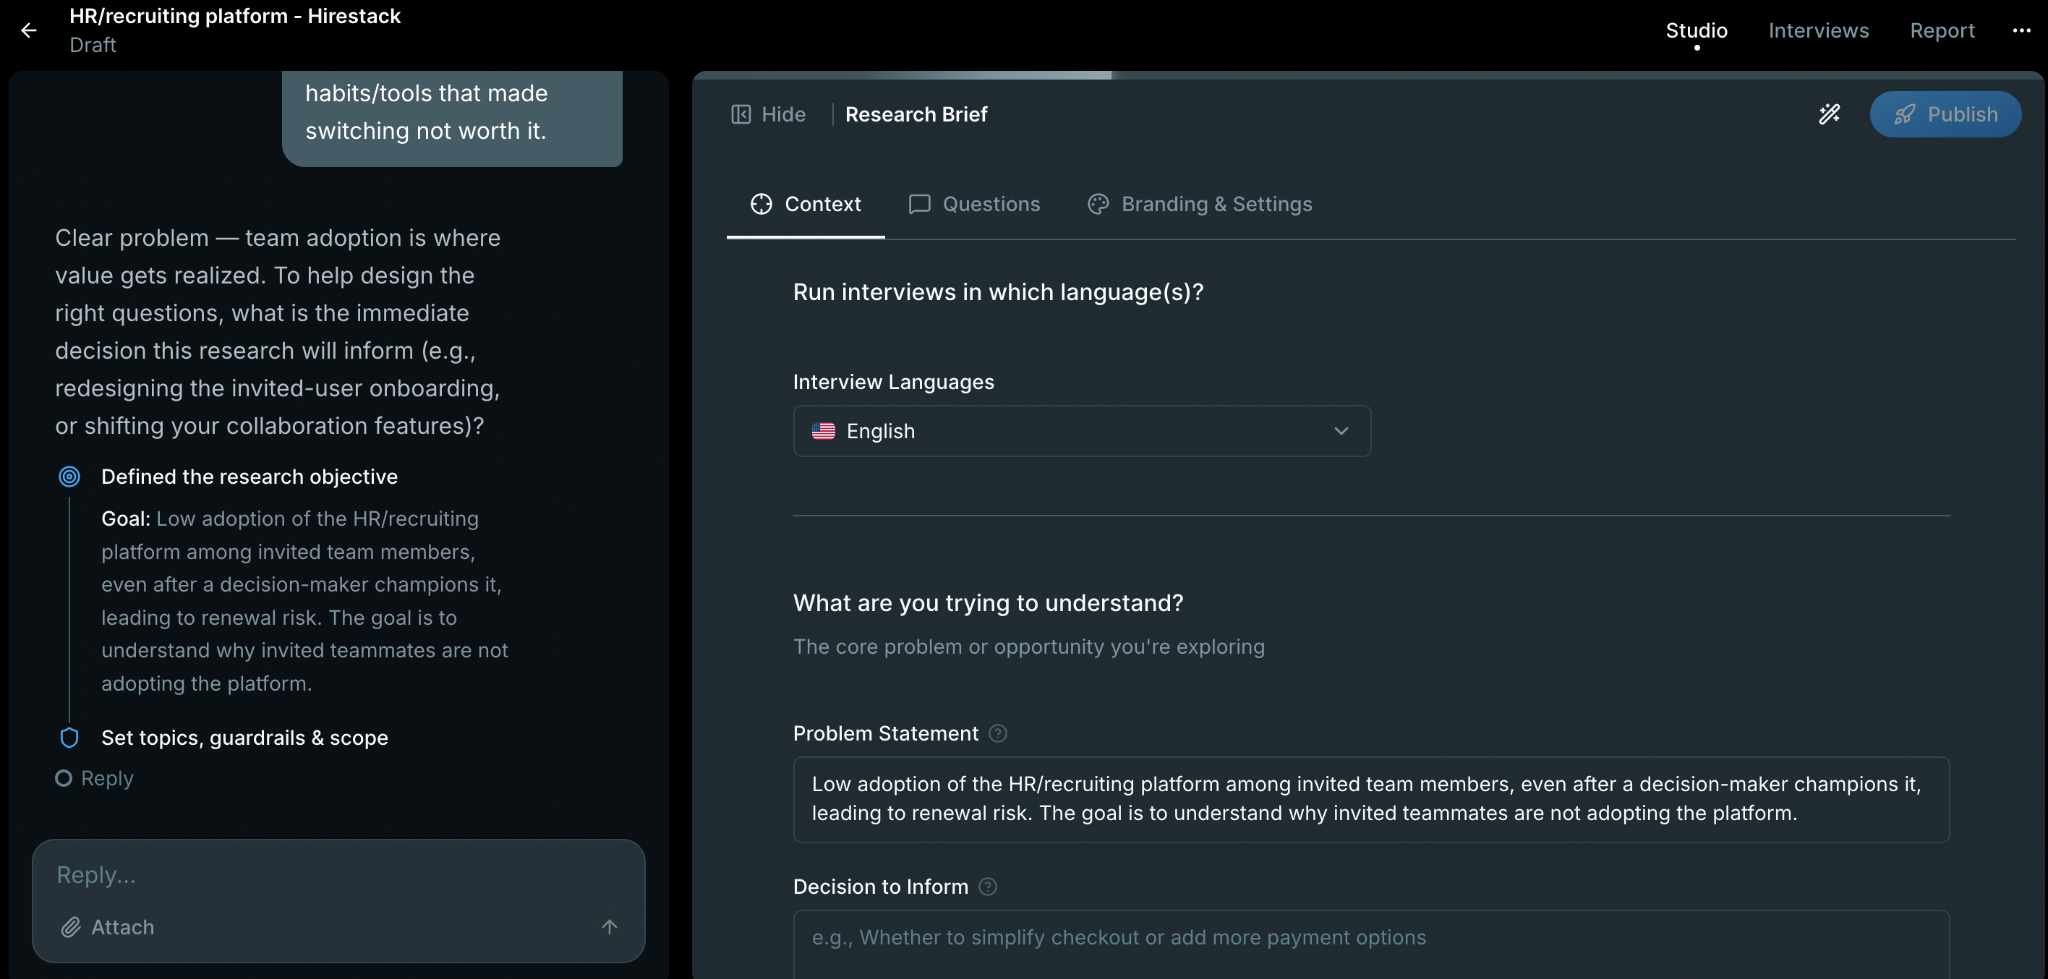Click the Problem Statement help icon

(998, 734)
